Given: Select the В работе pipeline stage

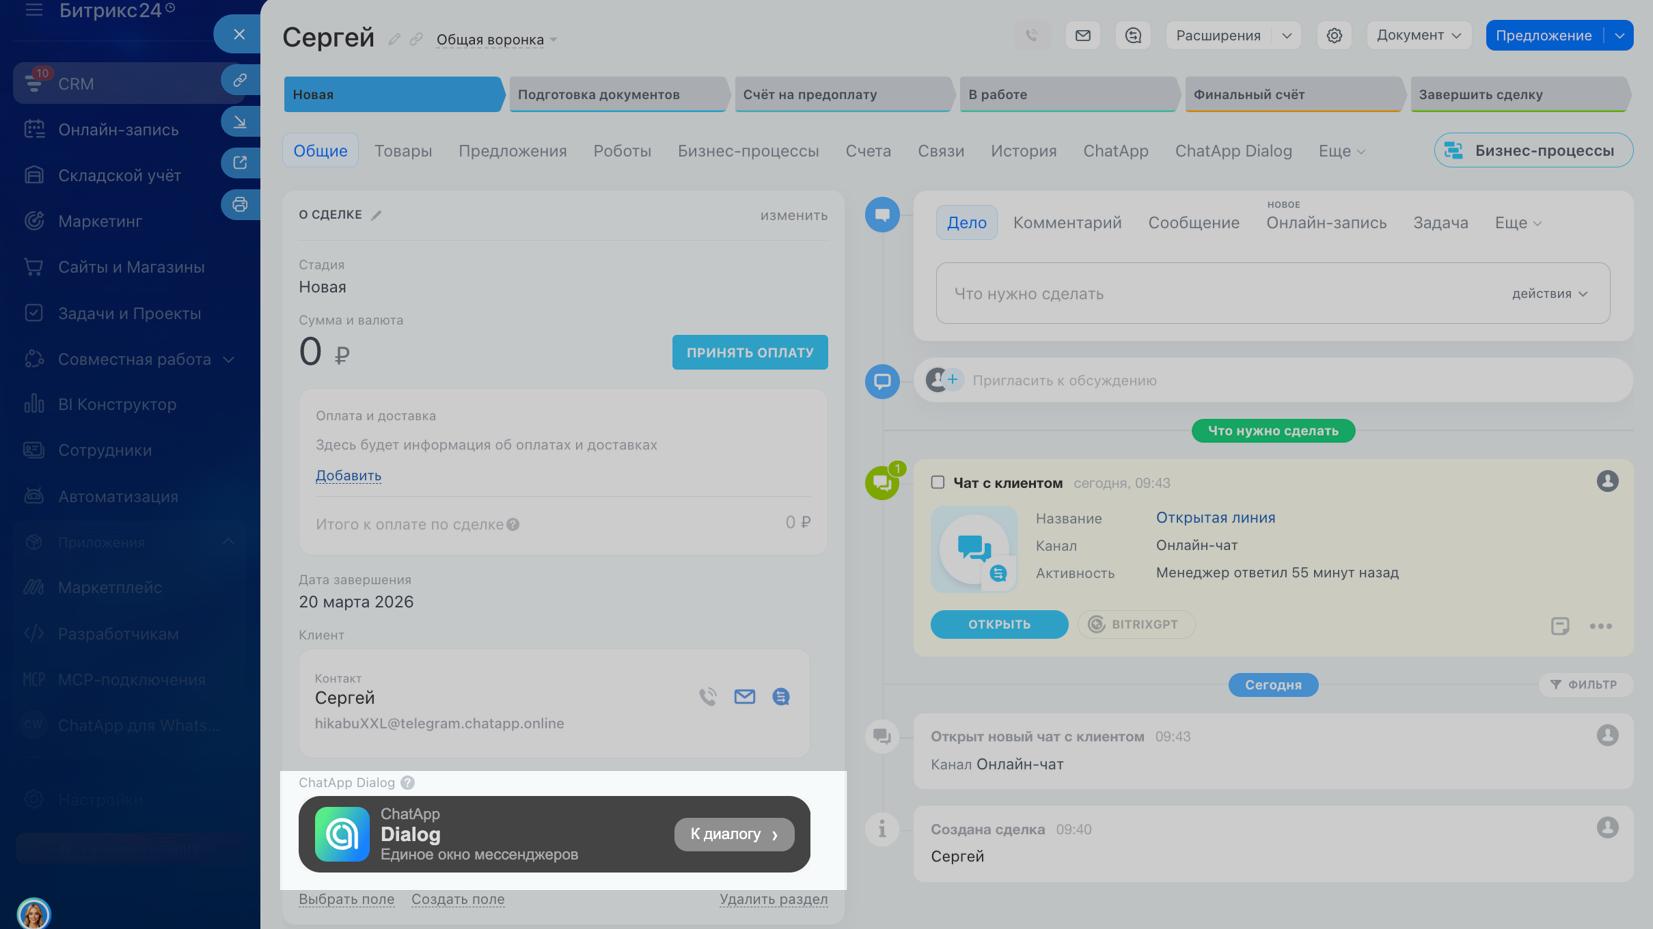Looking at the screenshot, I should (x=1066, y=95).
